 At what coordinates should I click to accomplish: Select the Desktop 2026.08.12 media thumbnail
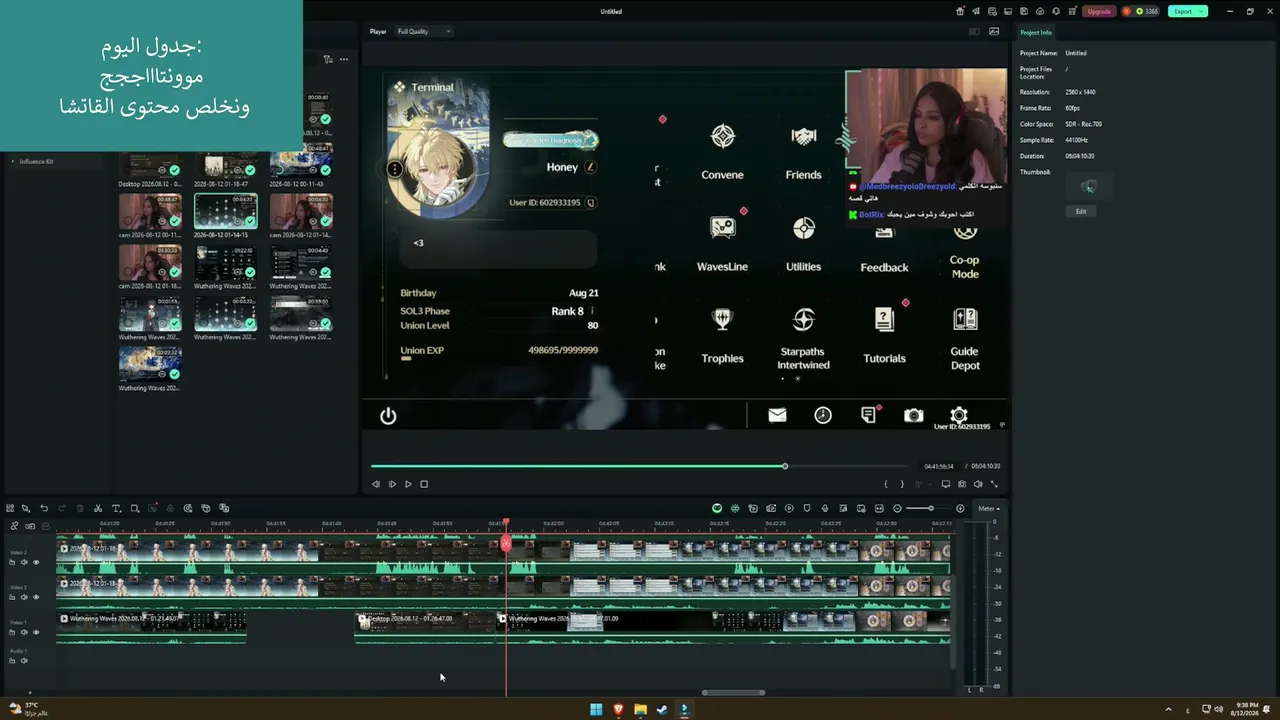tap(150, 164)
